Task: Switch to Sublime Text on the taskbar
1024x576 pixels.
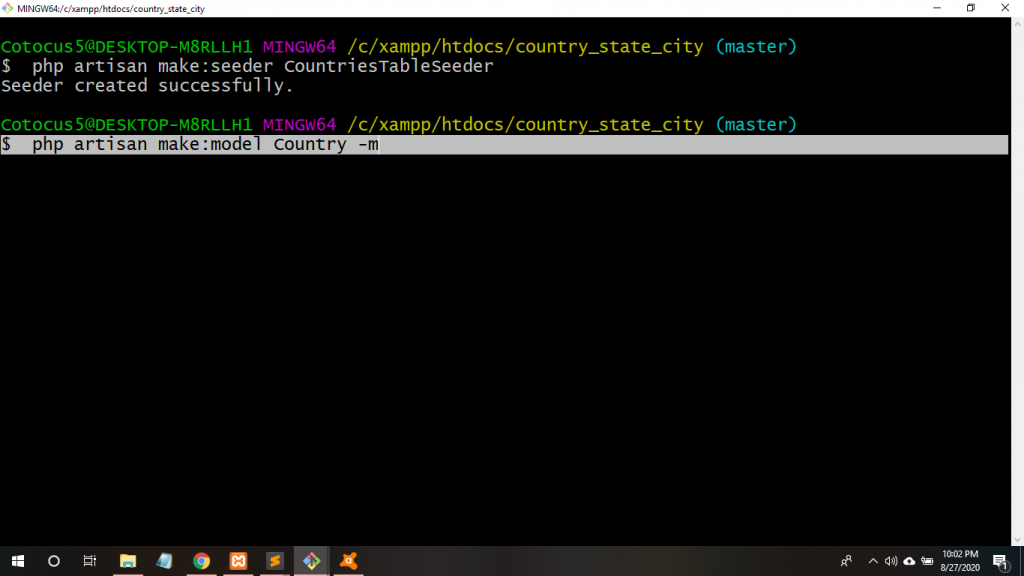Action: (x=274, y=561)
